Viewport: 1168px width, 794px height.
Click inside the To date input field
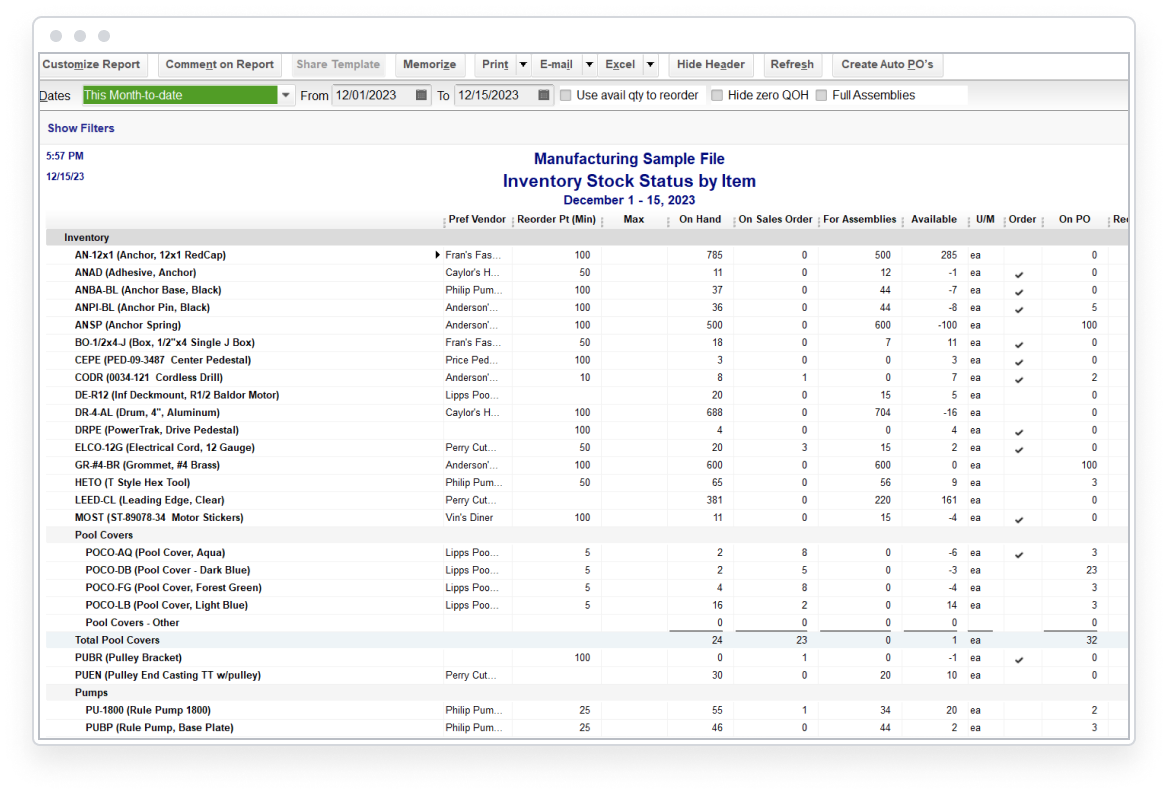[x=490, y=95]
